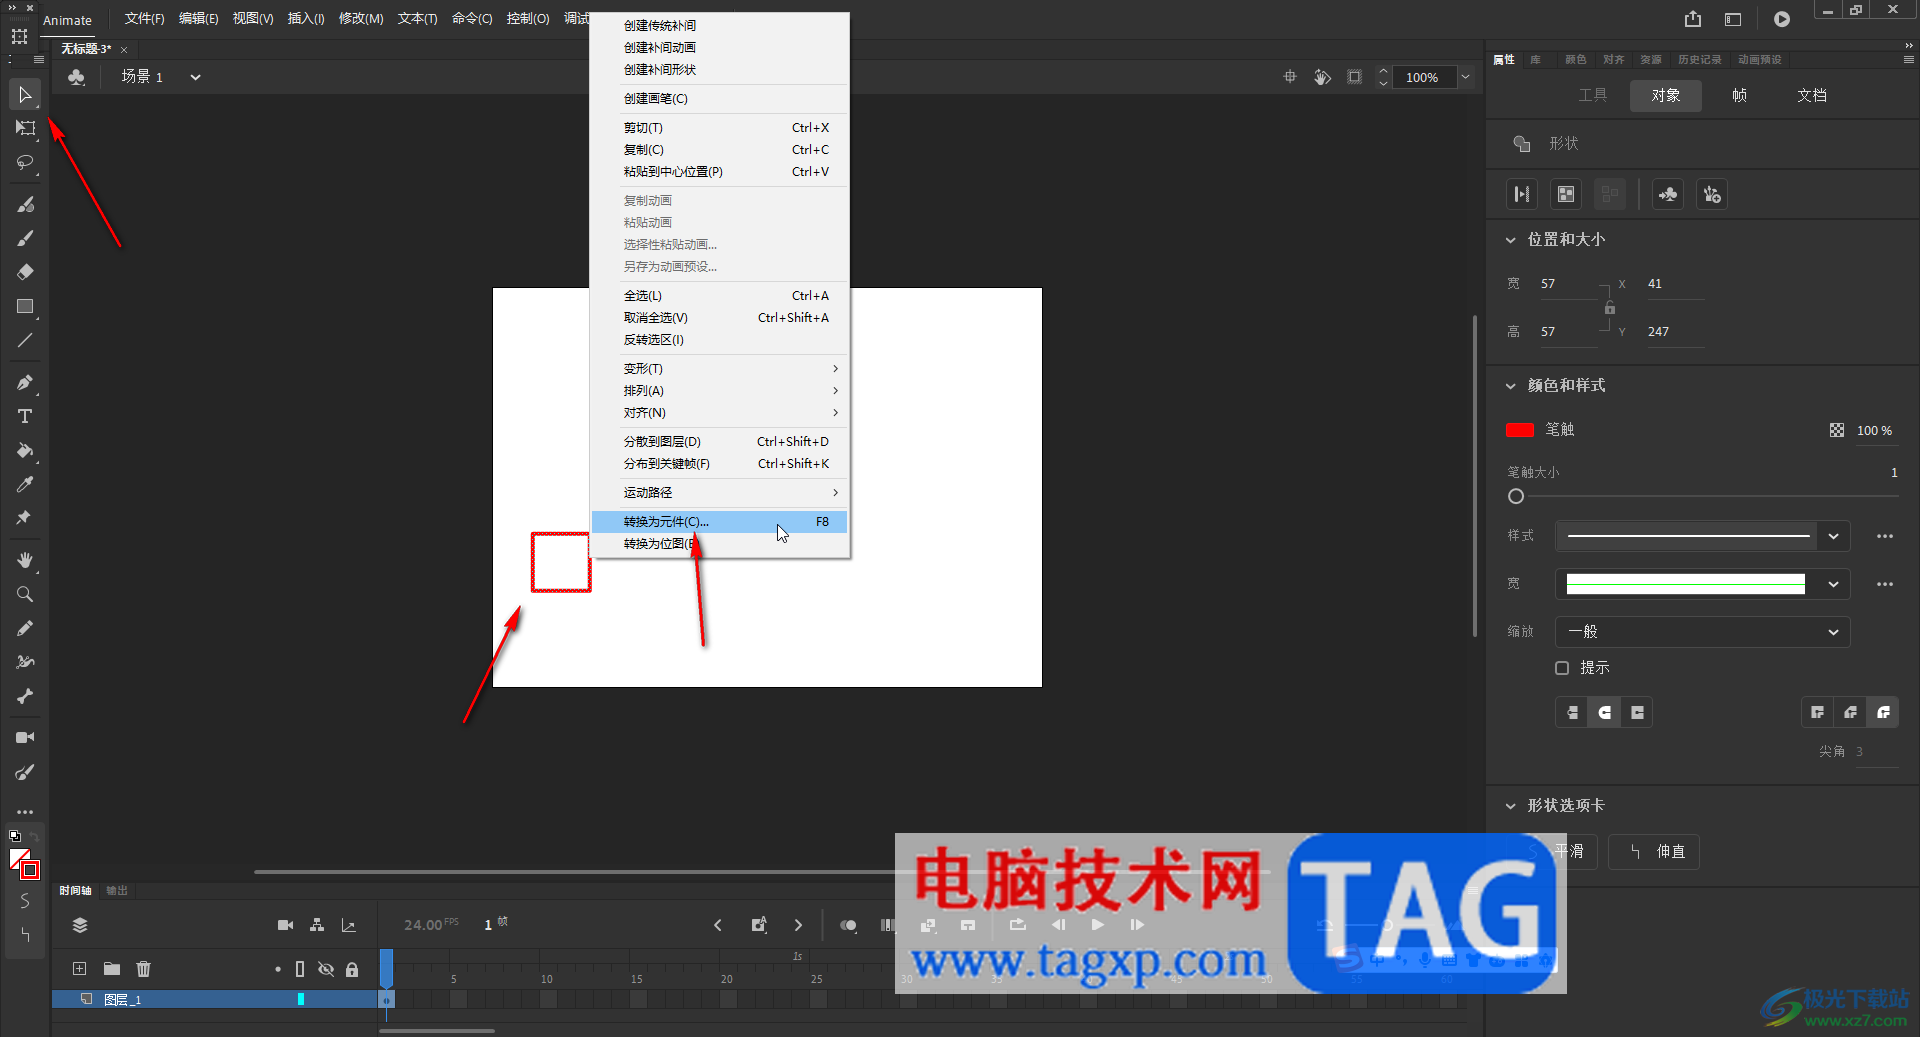Select the Text tool
The width and height of the screenshot is (1920, 1037).
click(x=25, y=416)
